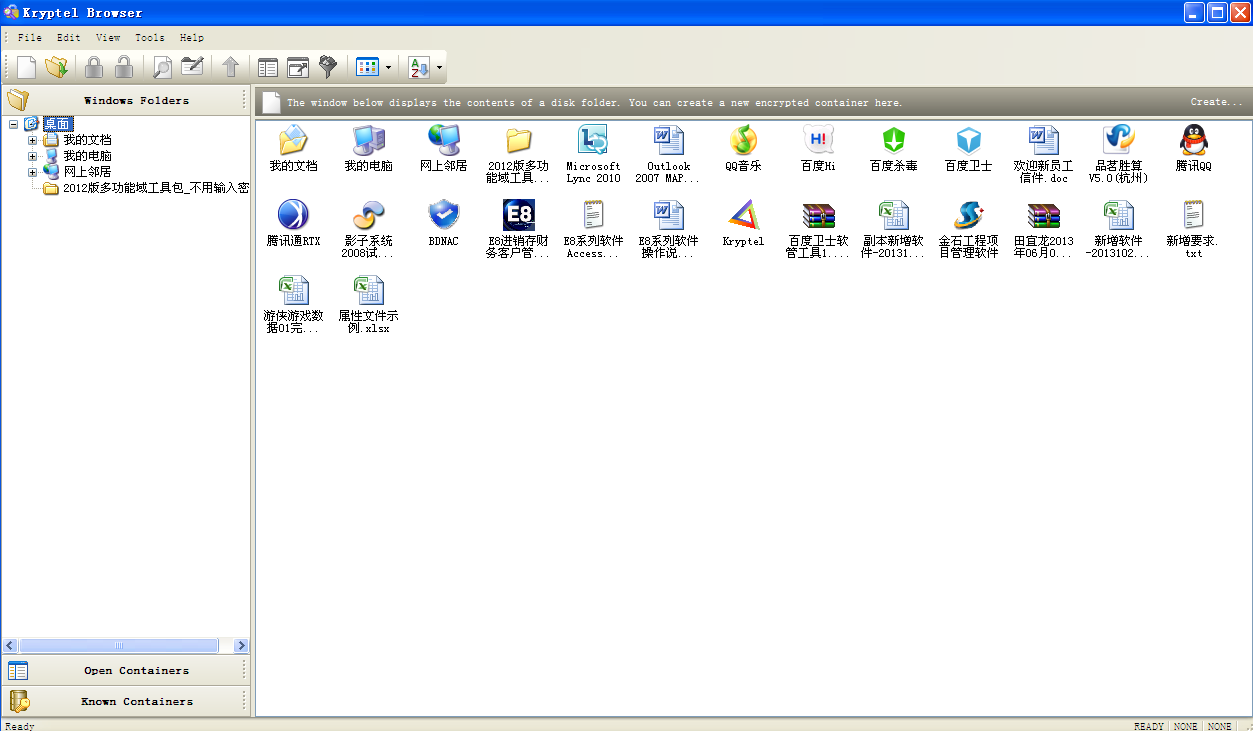Screen dimensions: 1253x731
Task: Select the 新增要求.txt file
Action: tap(1193, 229)
